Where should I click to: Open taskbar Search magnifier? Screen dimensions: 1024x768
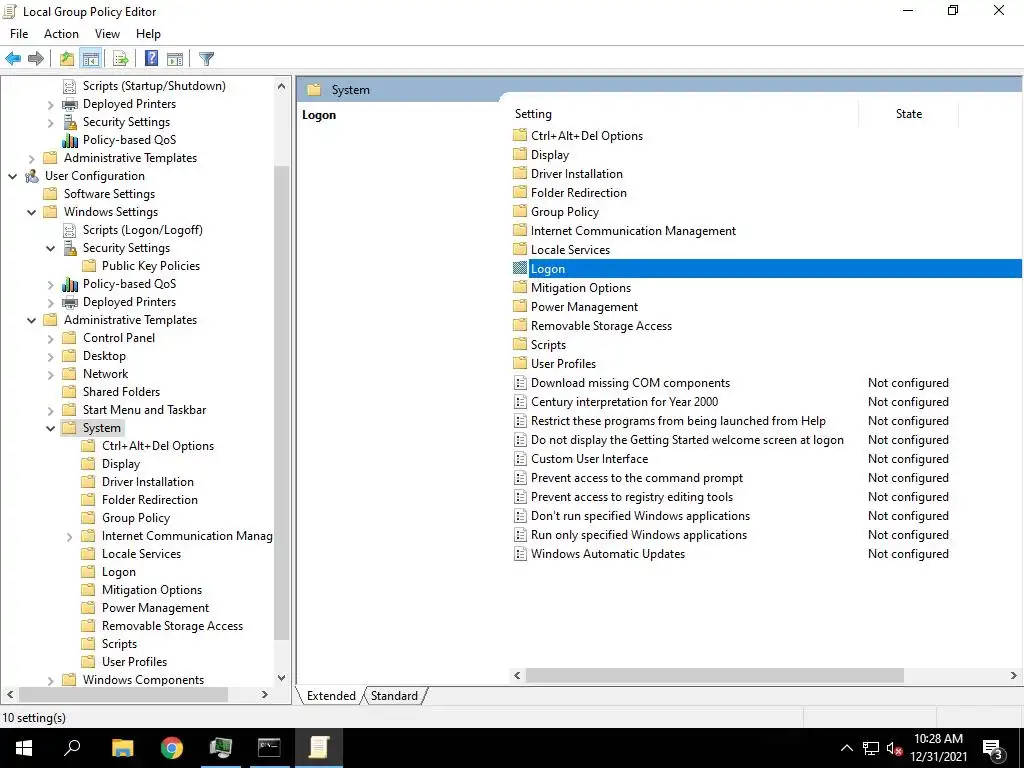click(x=72, y=748)
